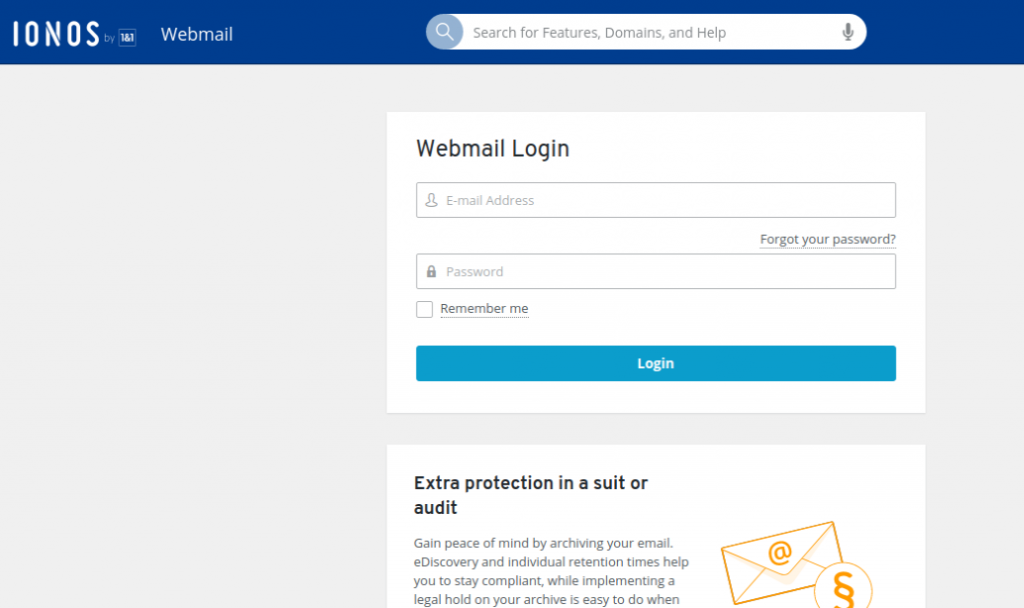The height and width of the screenshot is (608, 1024).
Task: Click the @ symbol on the envelope
Action: (780, 552)
